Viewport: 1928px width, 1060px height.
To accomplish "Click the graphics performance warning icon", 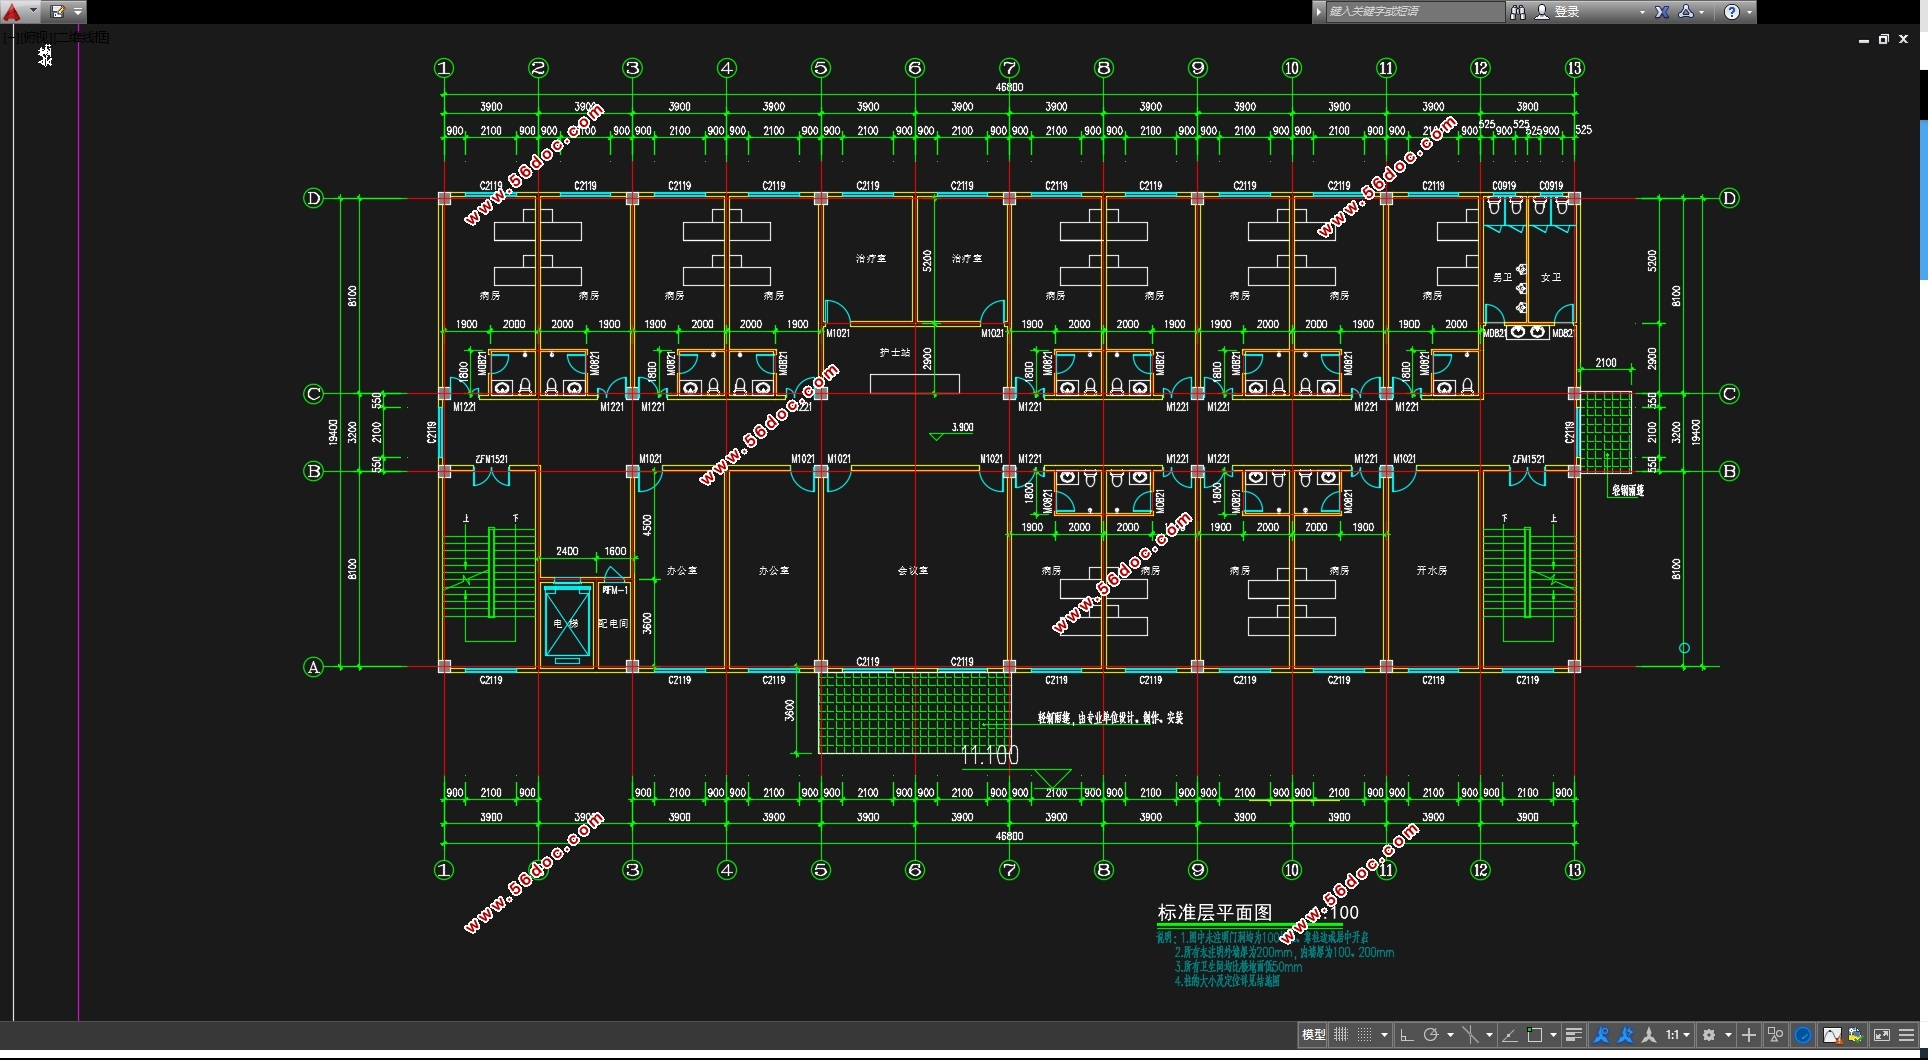I will pyautogui.click(x=1832, y=1035).
